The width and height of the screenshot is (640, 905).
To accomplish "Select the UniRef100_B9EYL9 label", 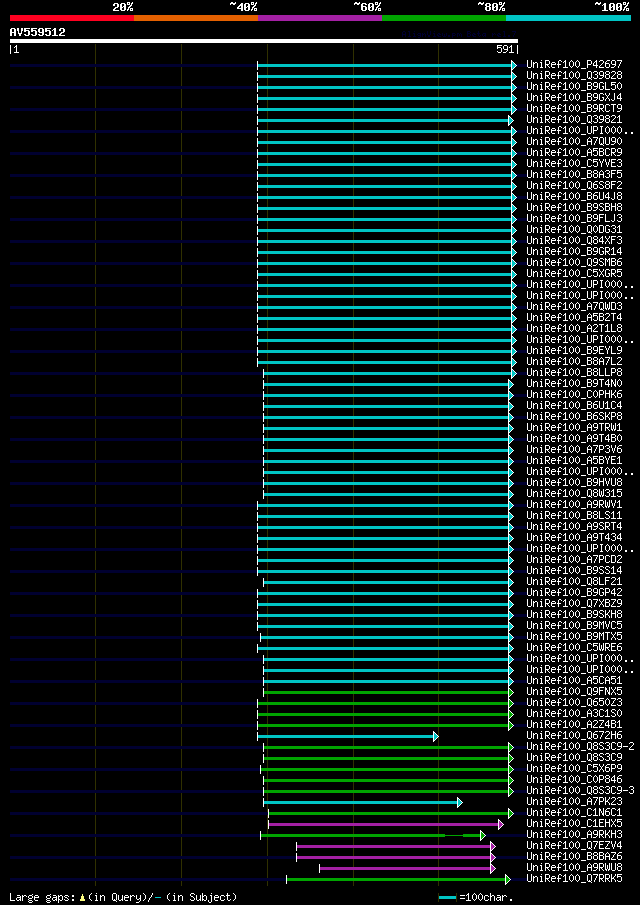I will [574, 350].
